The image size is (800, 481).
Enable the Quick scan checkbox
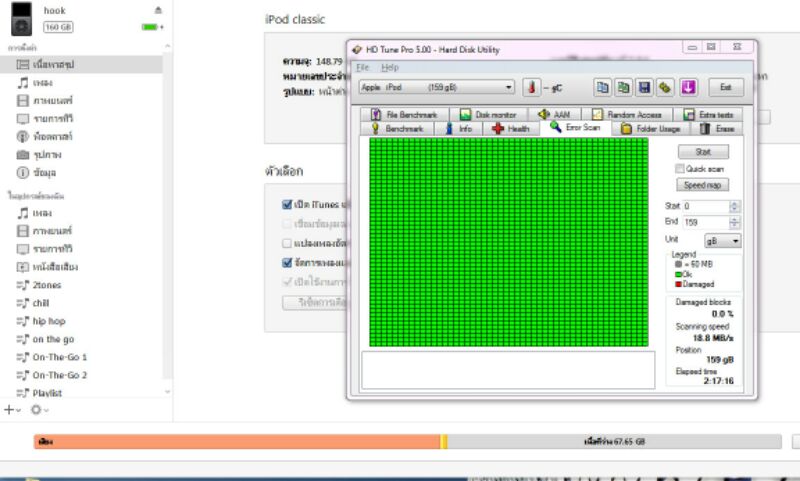tap(680, 169)
